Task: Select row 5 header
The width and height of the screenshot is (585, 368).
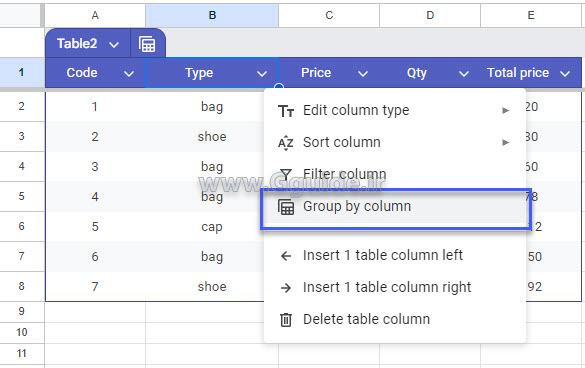Action: pos(22,196)
